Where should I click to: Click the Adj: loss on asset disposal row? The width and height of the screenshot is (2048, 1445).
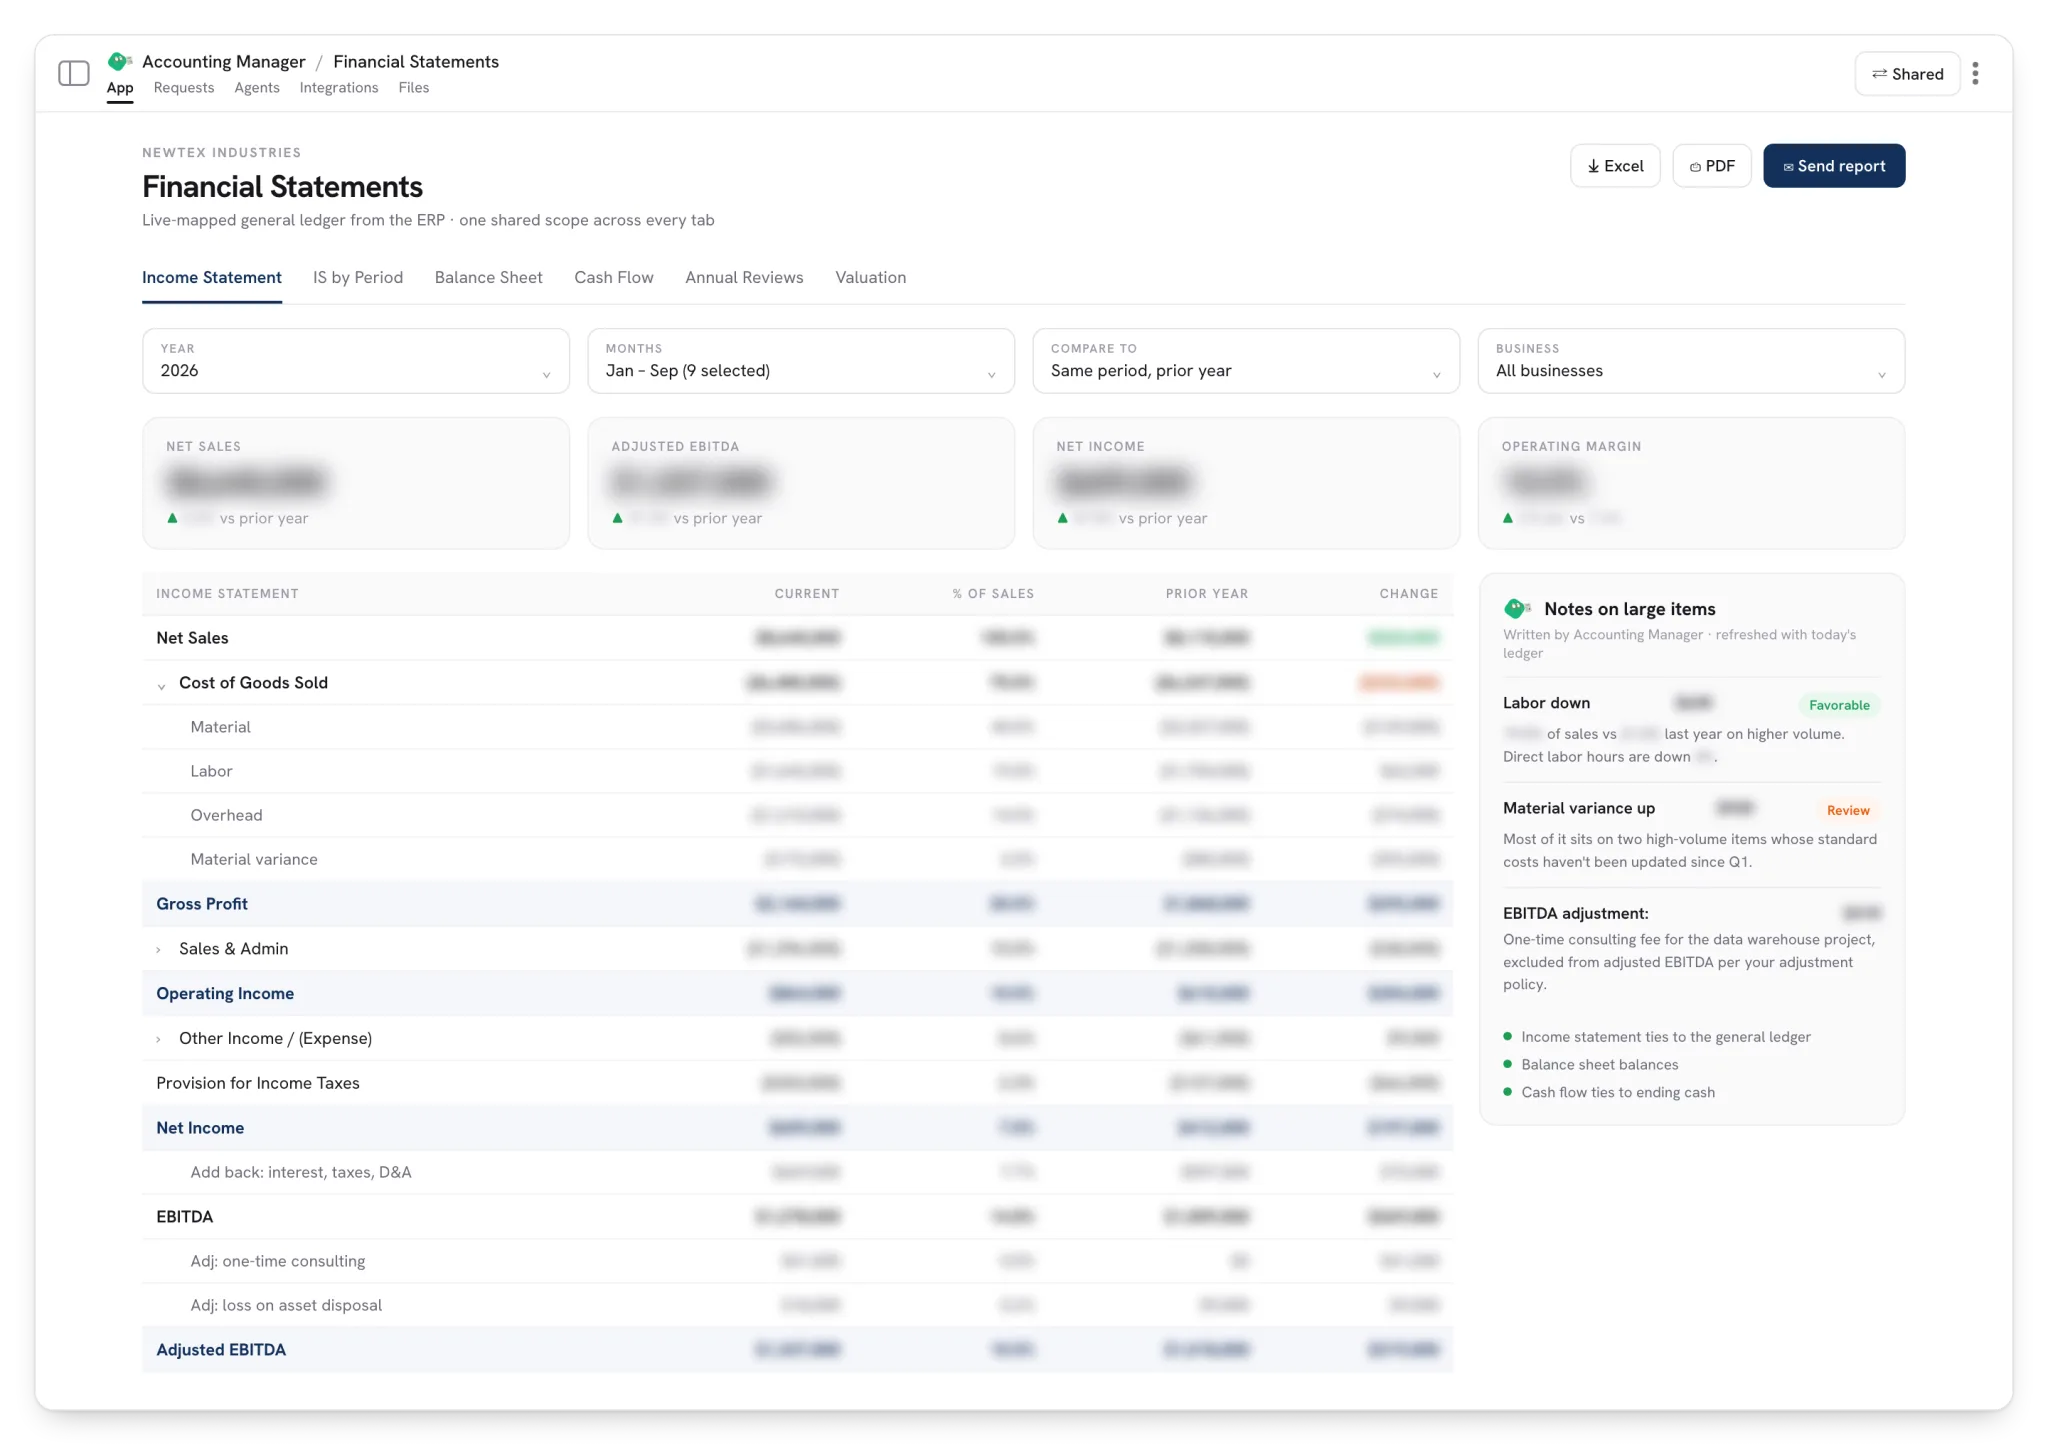[x=797, y=1305]
